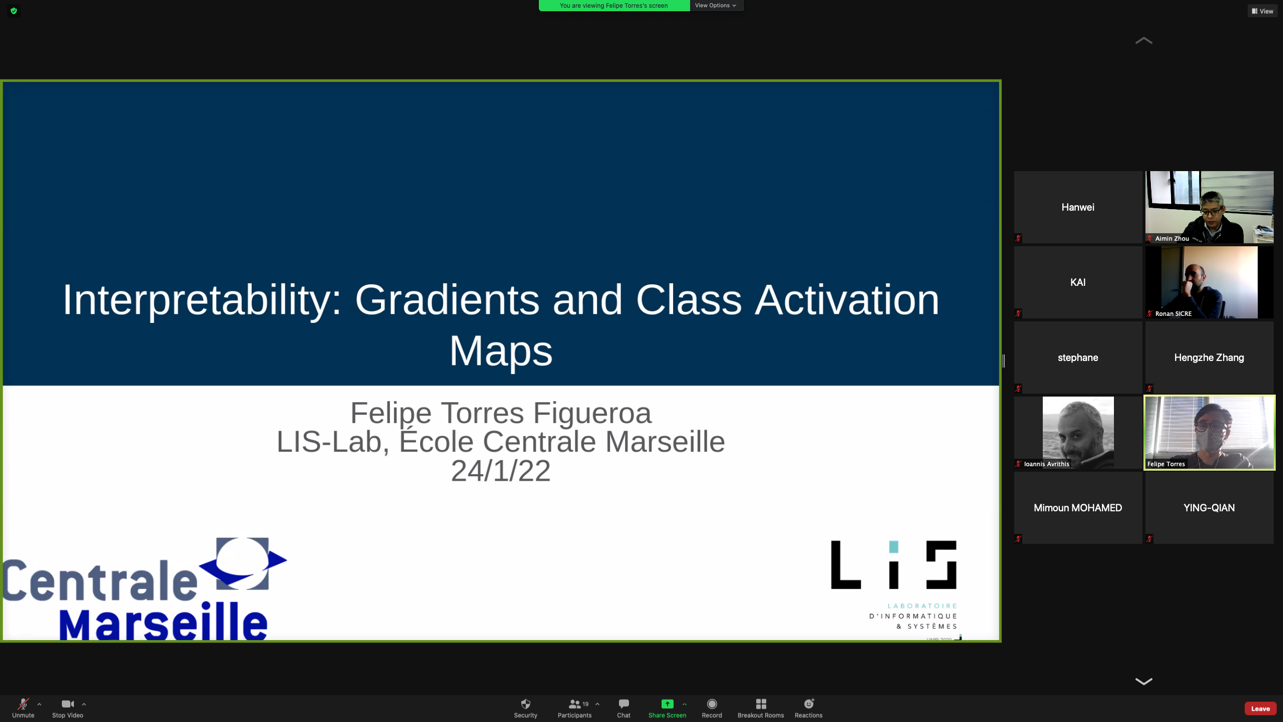This screenshot has height=722, width=1283.
Task: Expand audio options arrow beside Unmute
Action: click(39, 704)
